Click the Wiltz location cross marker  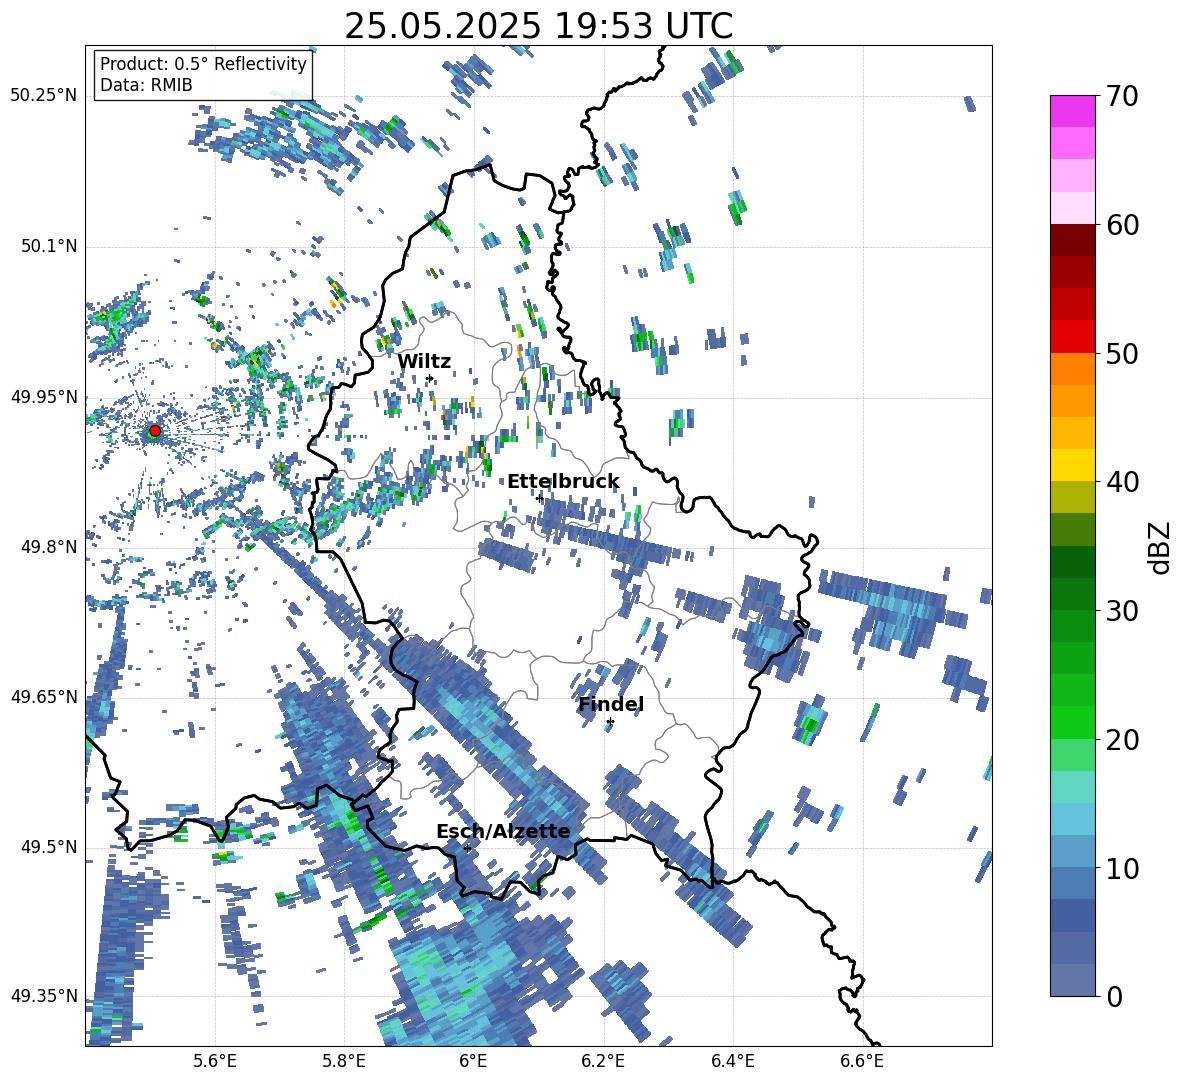click(430, 378)
